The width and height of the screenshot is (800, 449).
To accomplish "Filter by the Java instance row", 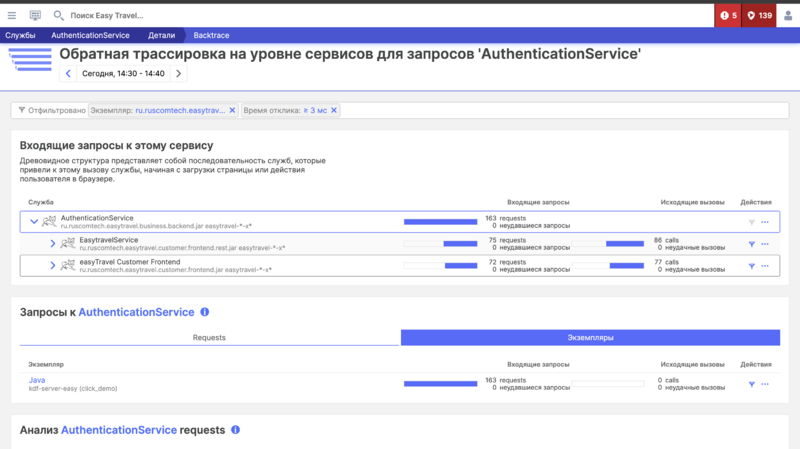I will tap(752, 384).
